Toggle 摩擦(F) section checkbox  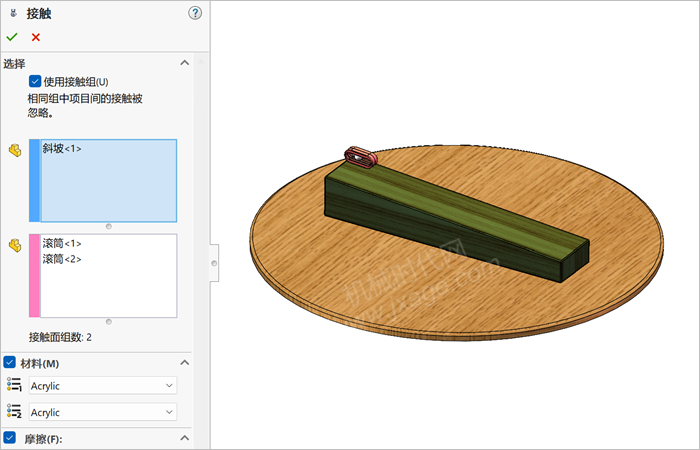point(9,438)
